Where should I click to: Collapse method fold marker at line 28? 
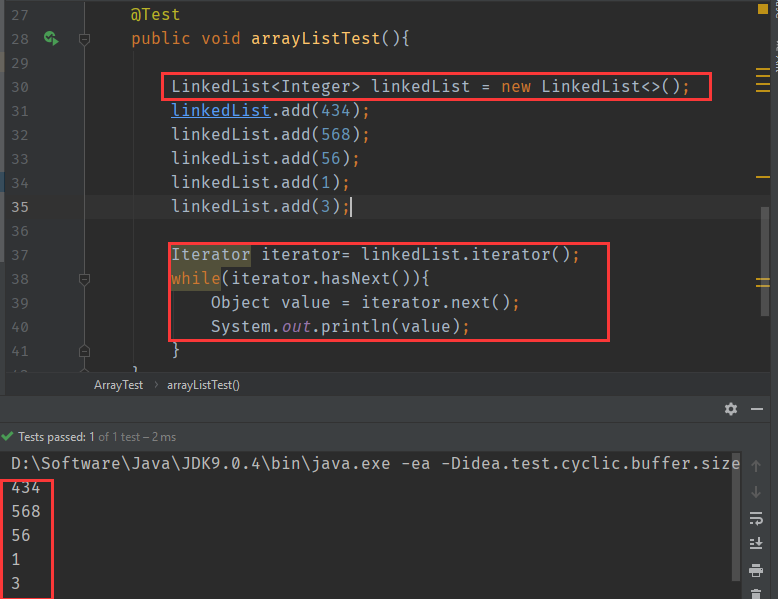(84, 39)
